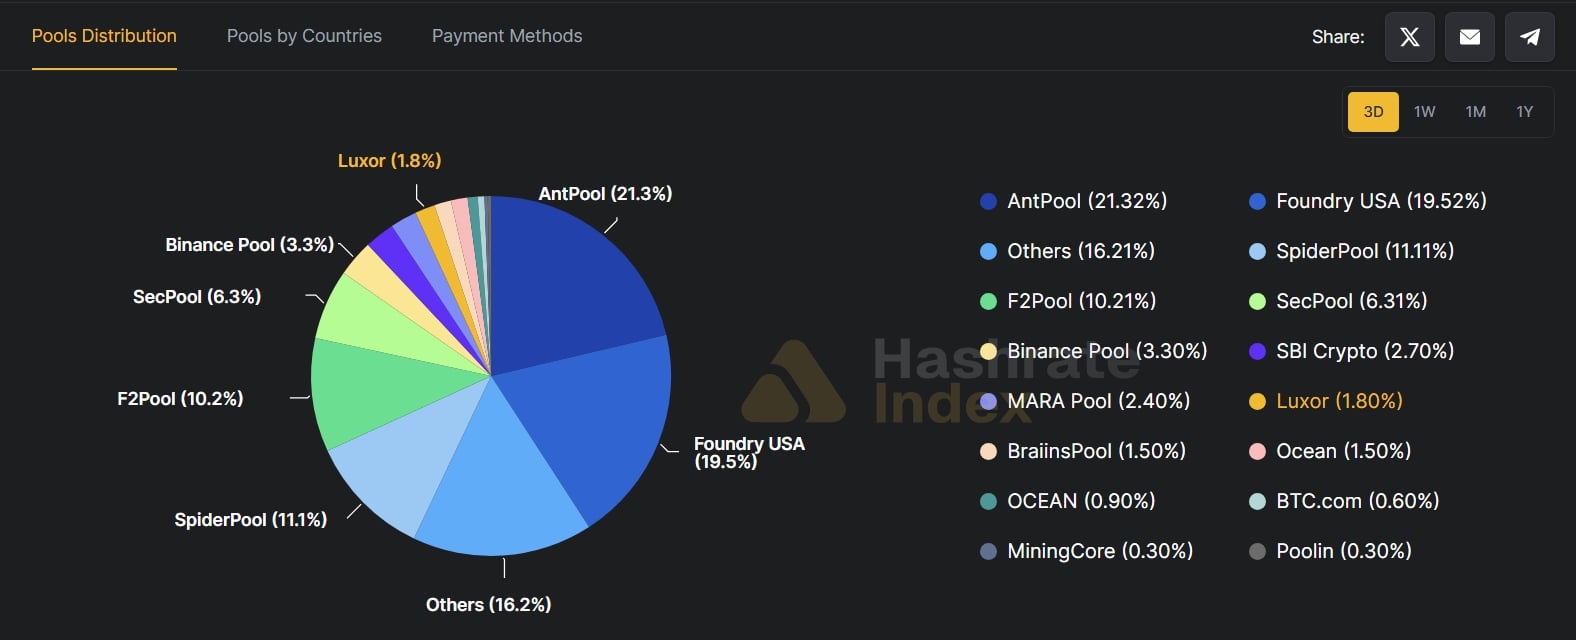The height and width of the screenshot is (640, 1576).
Task: Choose the 1Y time range
Action: 1524,112
